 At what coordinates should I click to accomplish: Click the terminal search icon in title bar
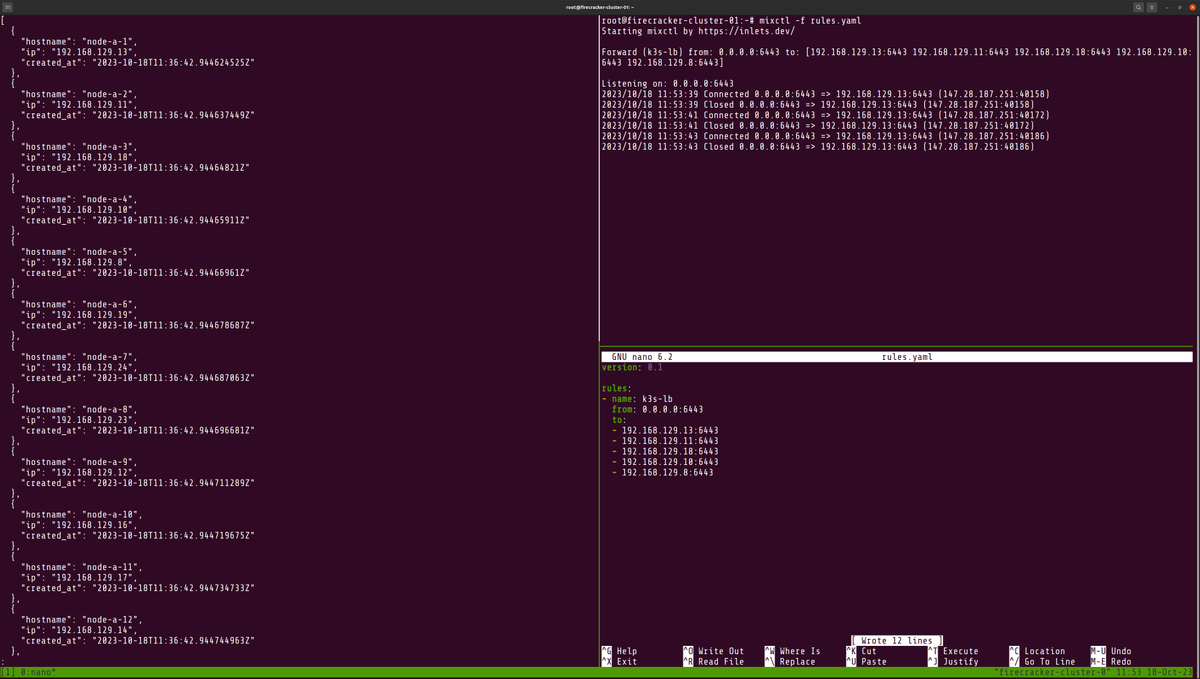[1138, 7]
